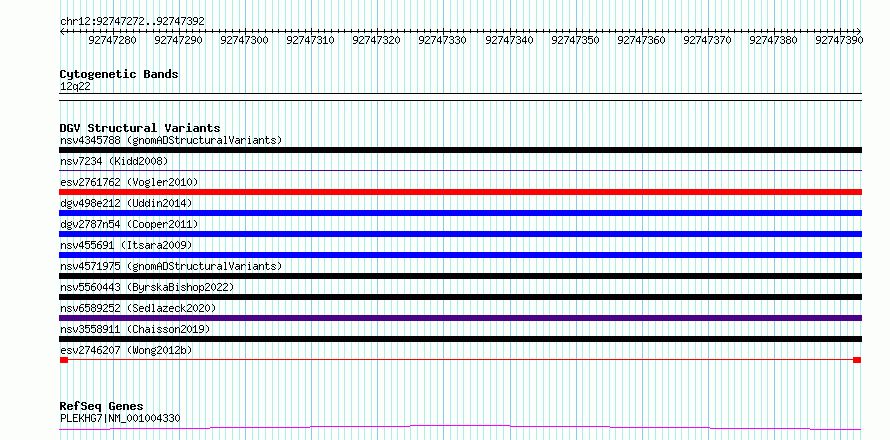Click the blue bar for dgv2787n54
Viewport: 890px width, 440px height.
(460, 234)
